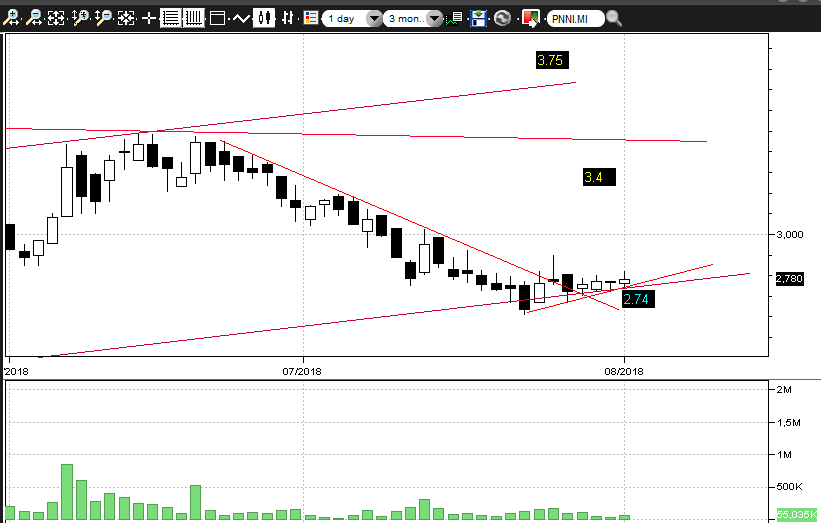Switch to OHLC bar chart style
Viewport: 821px width, 523px height.
[x=287, y=18]
